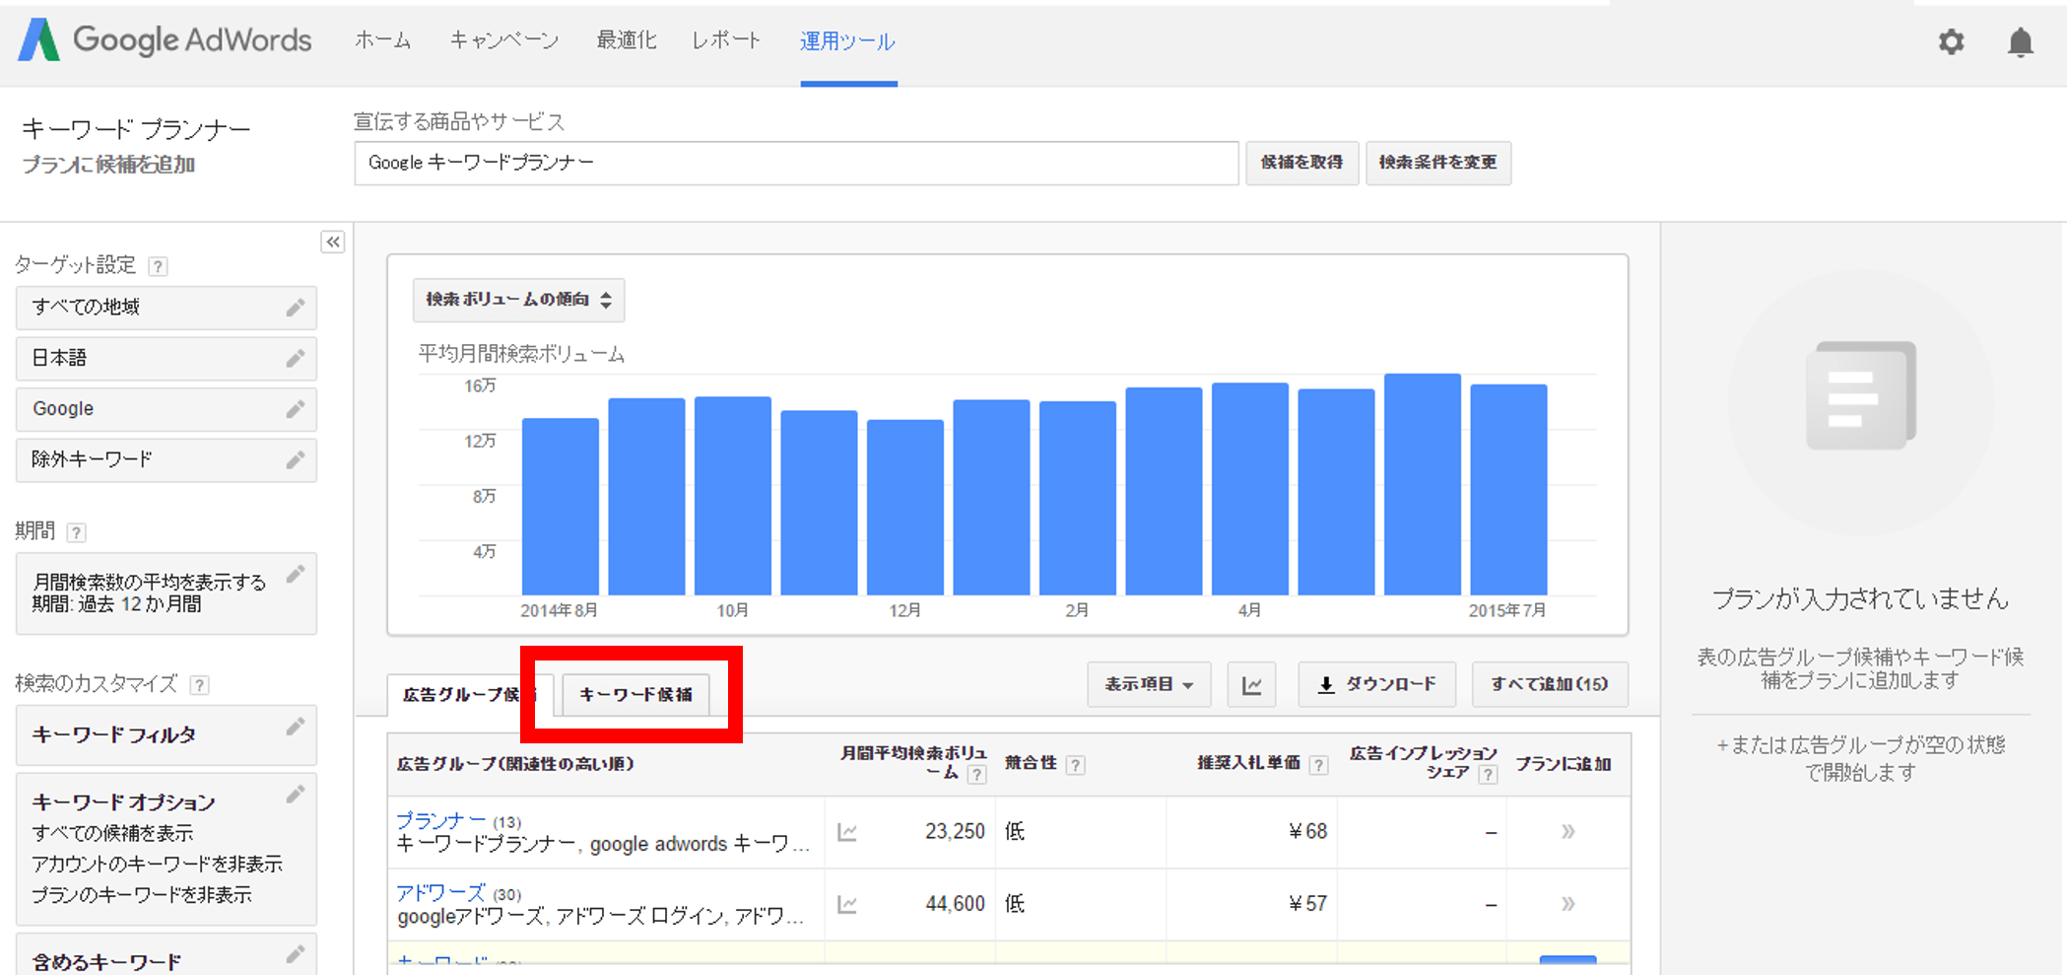This screenshot has width=2067, height=975.
Task: Edit the Google network target
Action: coord(294,409)
